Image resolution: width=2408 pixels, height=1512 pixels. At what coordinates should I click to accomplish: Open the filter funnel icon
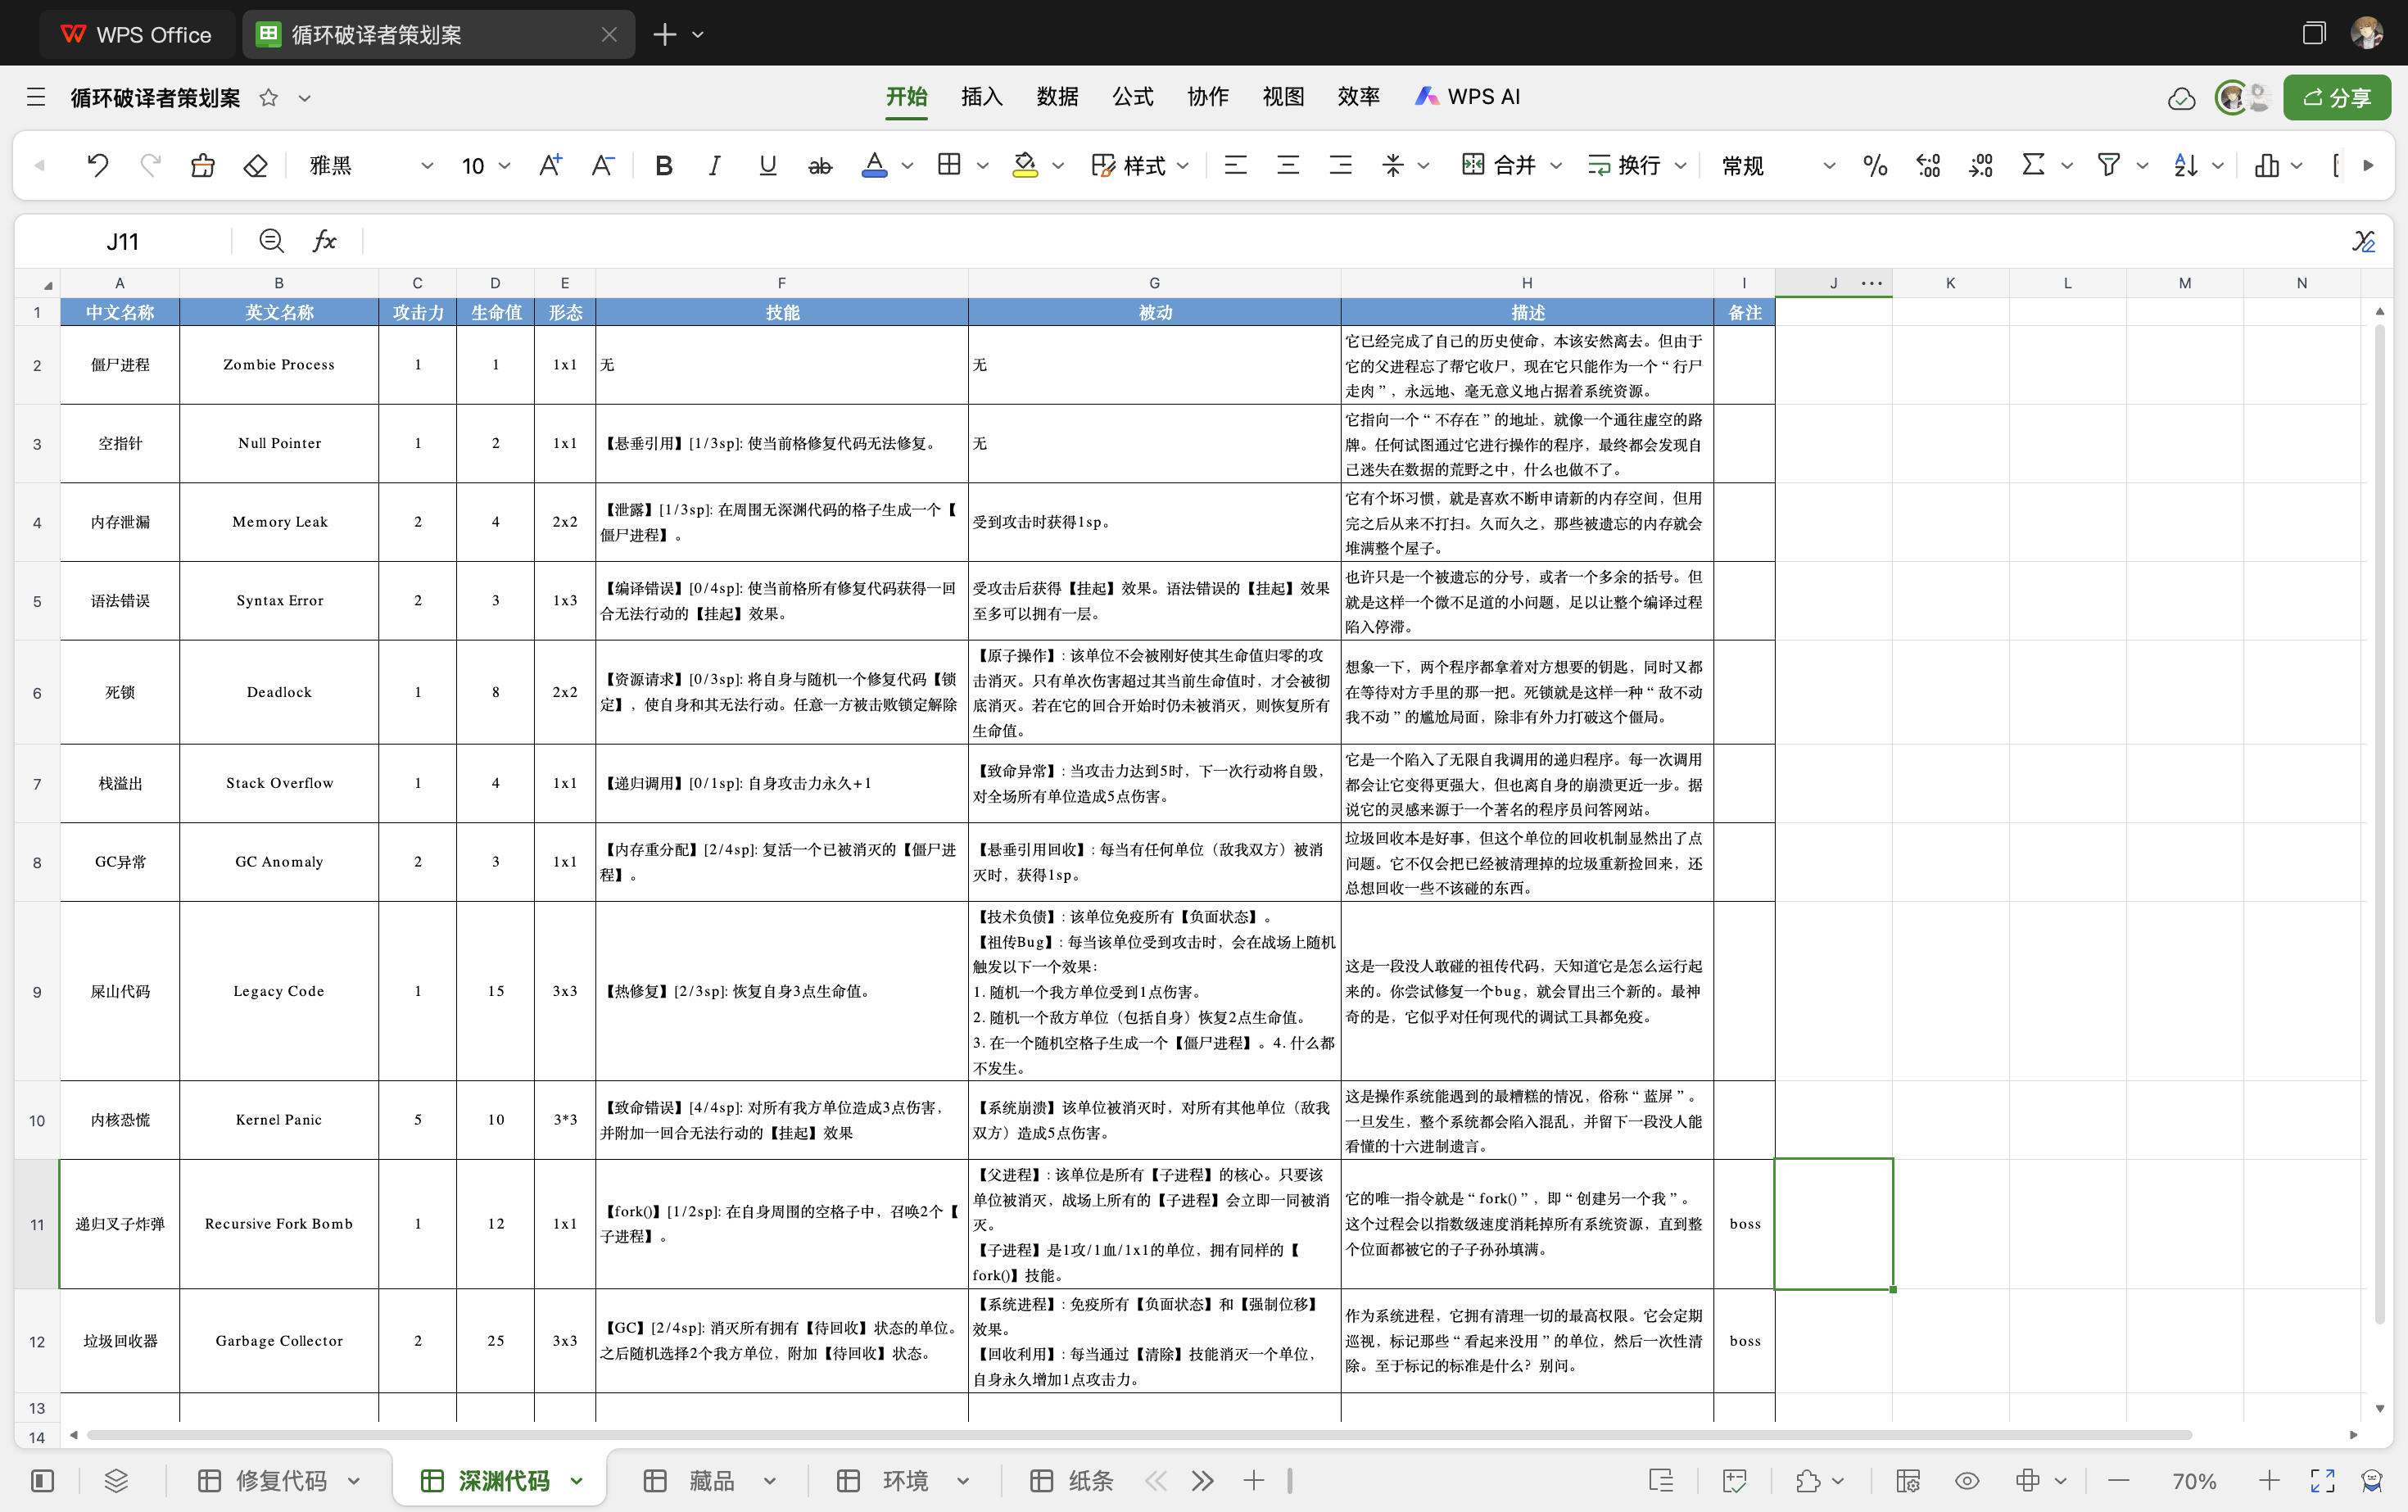point(2108,165)
